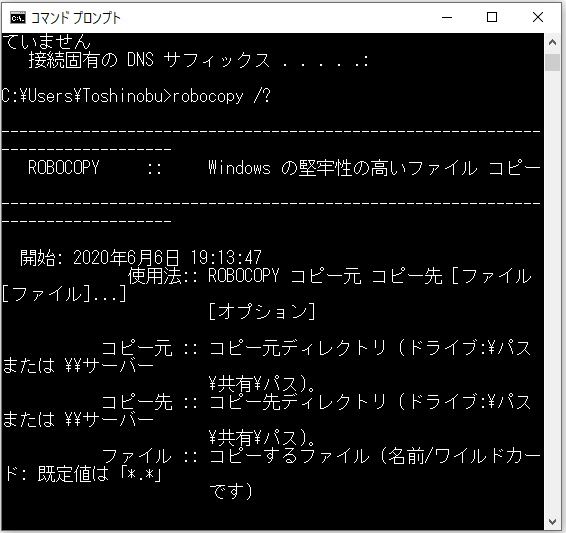Click the 'C:¥Users¥Toshinobu>' prompt path
Viewport: 566px width, 533px height.
[x=87, y=96]
